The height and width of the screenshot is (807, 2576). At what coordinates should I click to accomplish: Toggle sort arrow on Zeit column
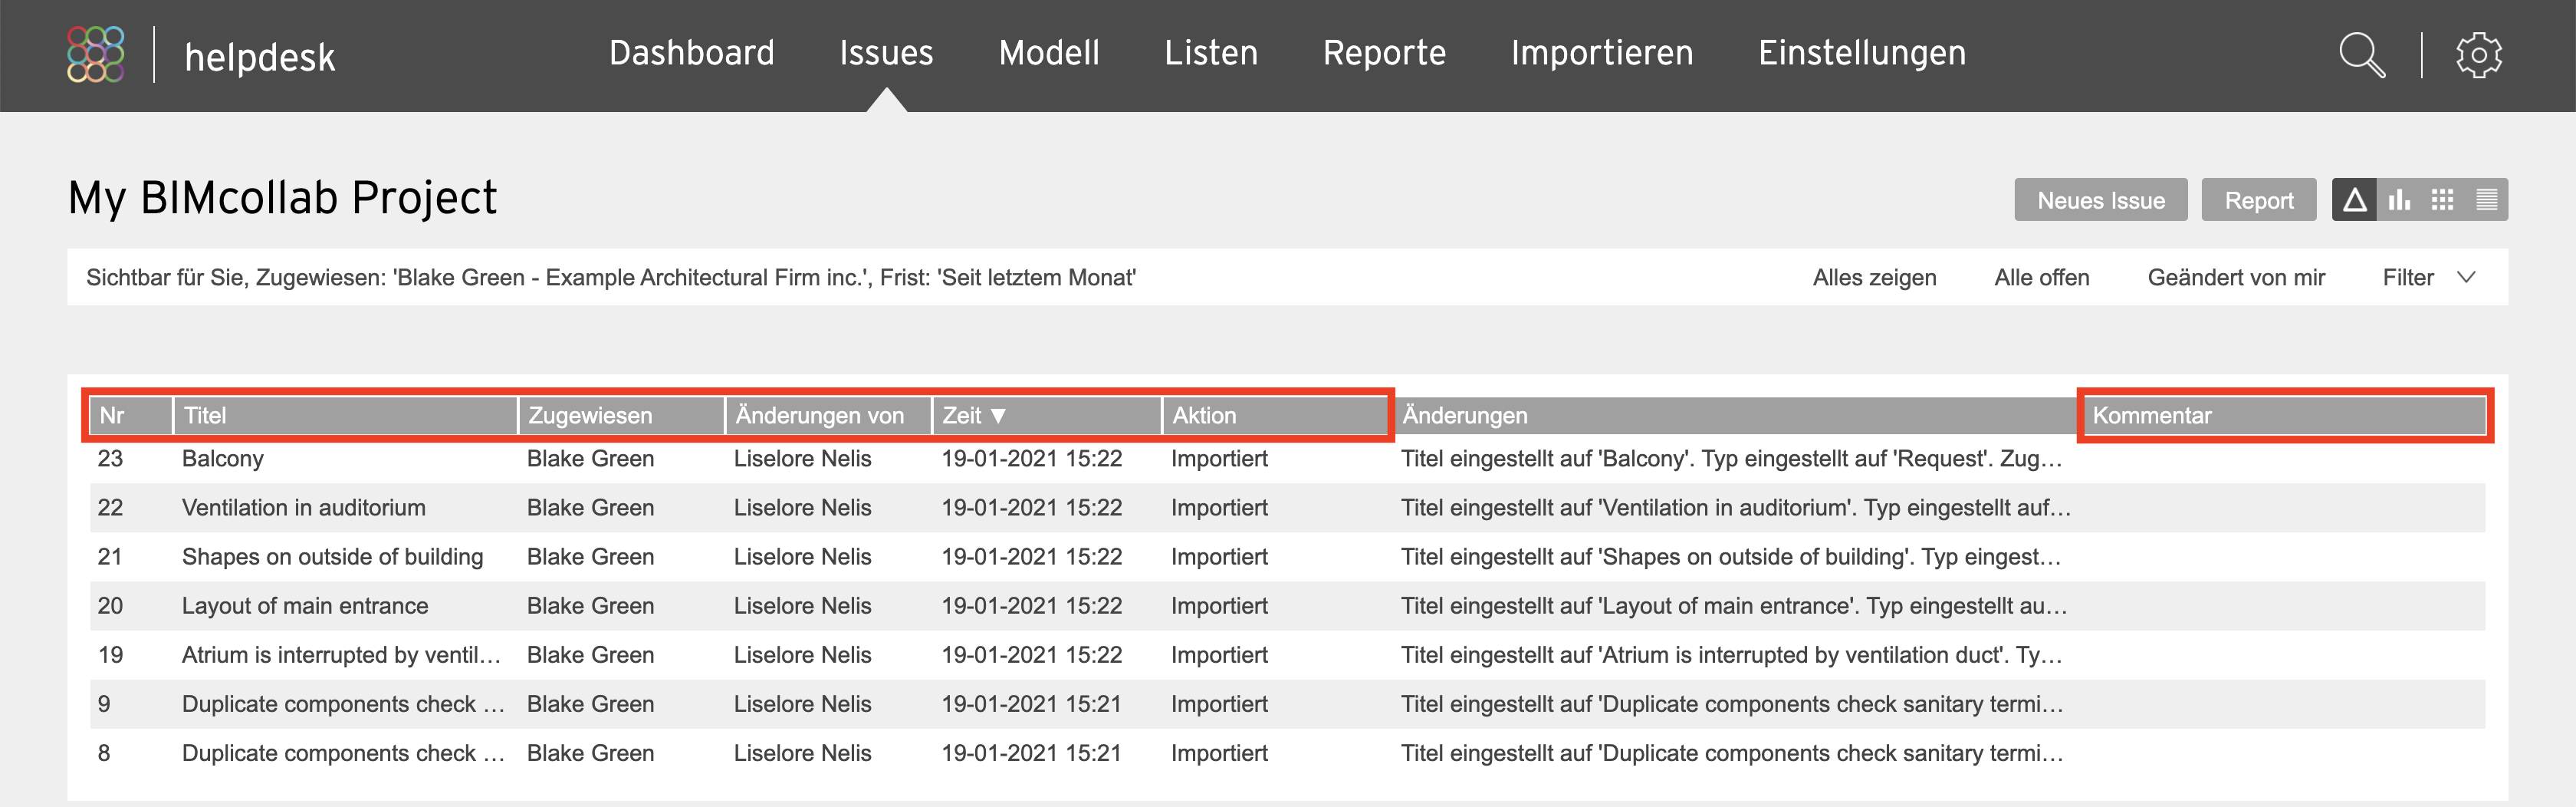coord(997,415)
